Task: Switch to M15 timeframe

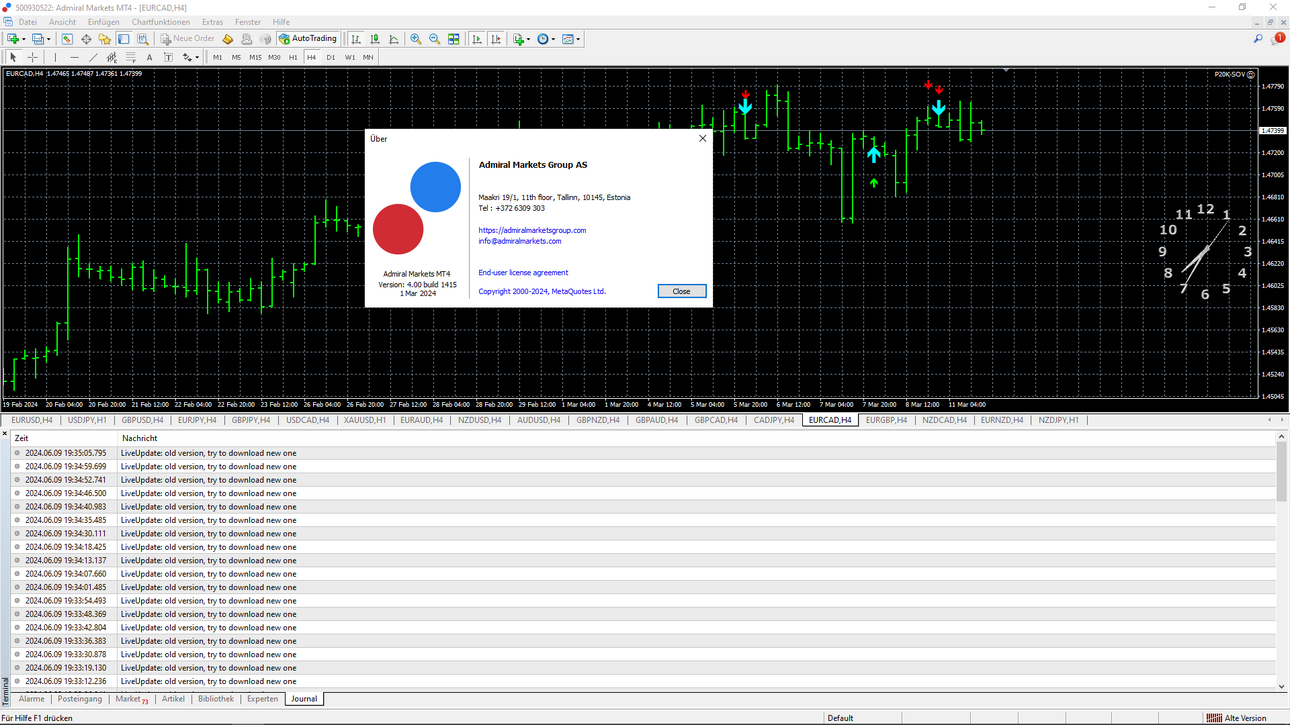Action: [255, 57]
